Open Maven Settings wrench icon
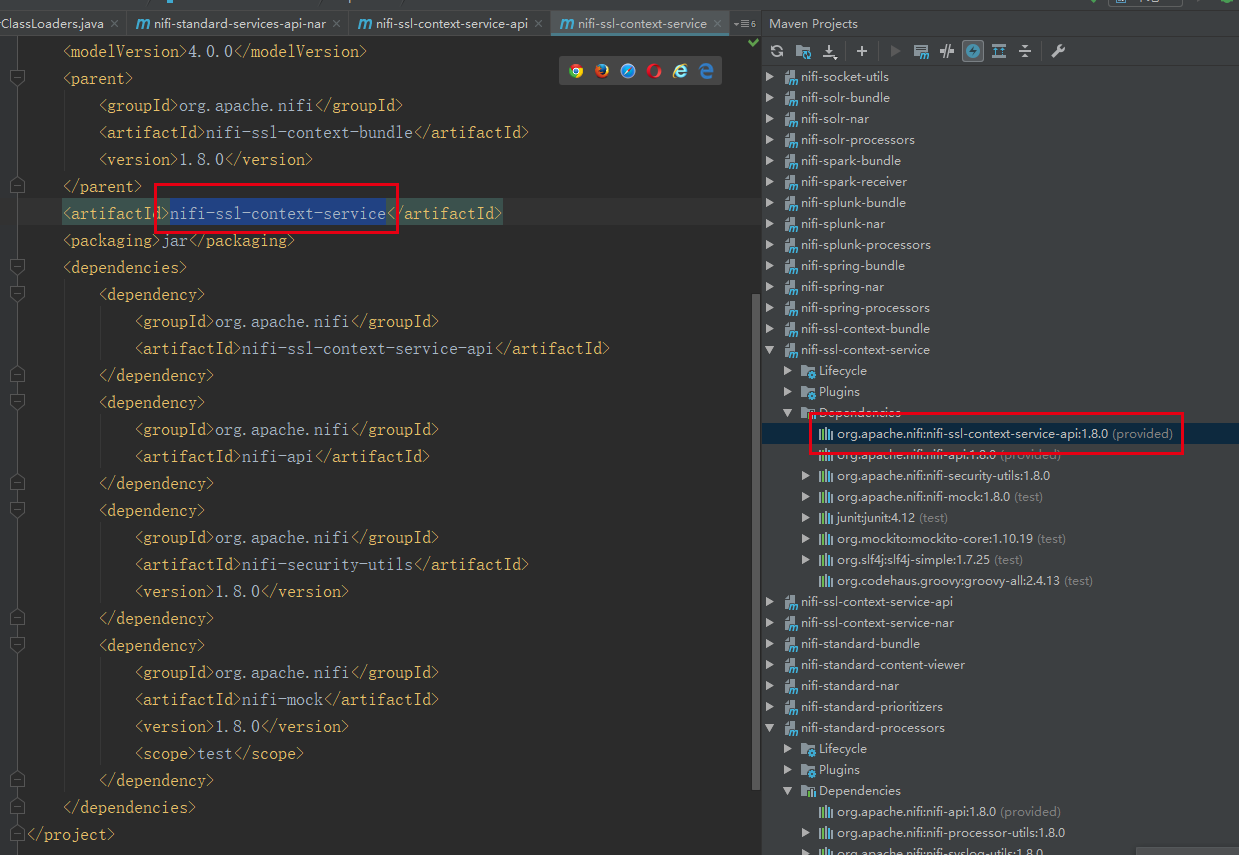This screenshot has height=855, width=1239. [1059, 51]
